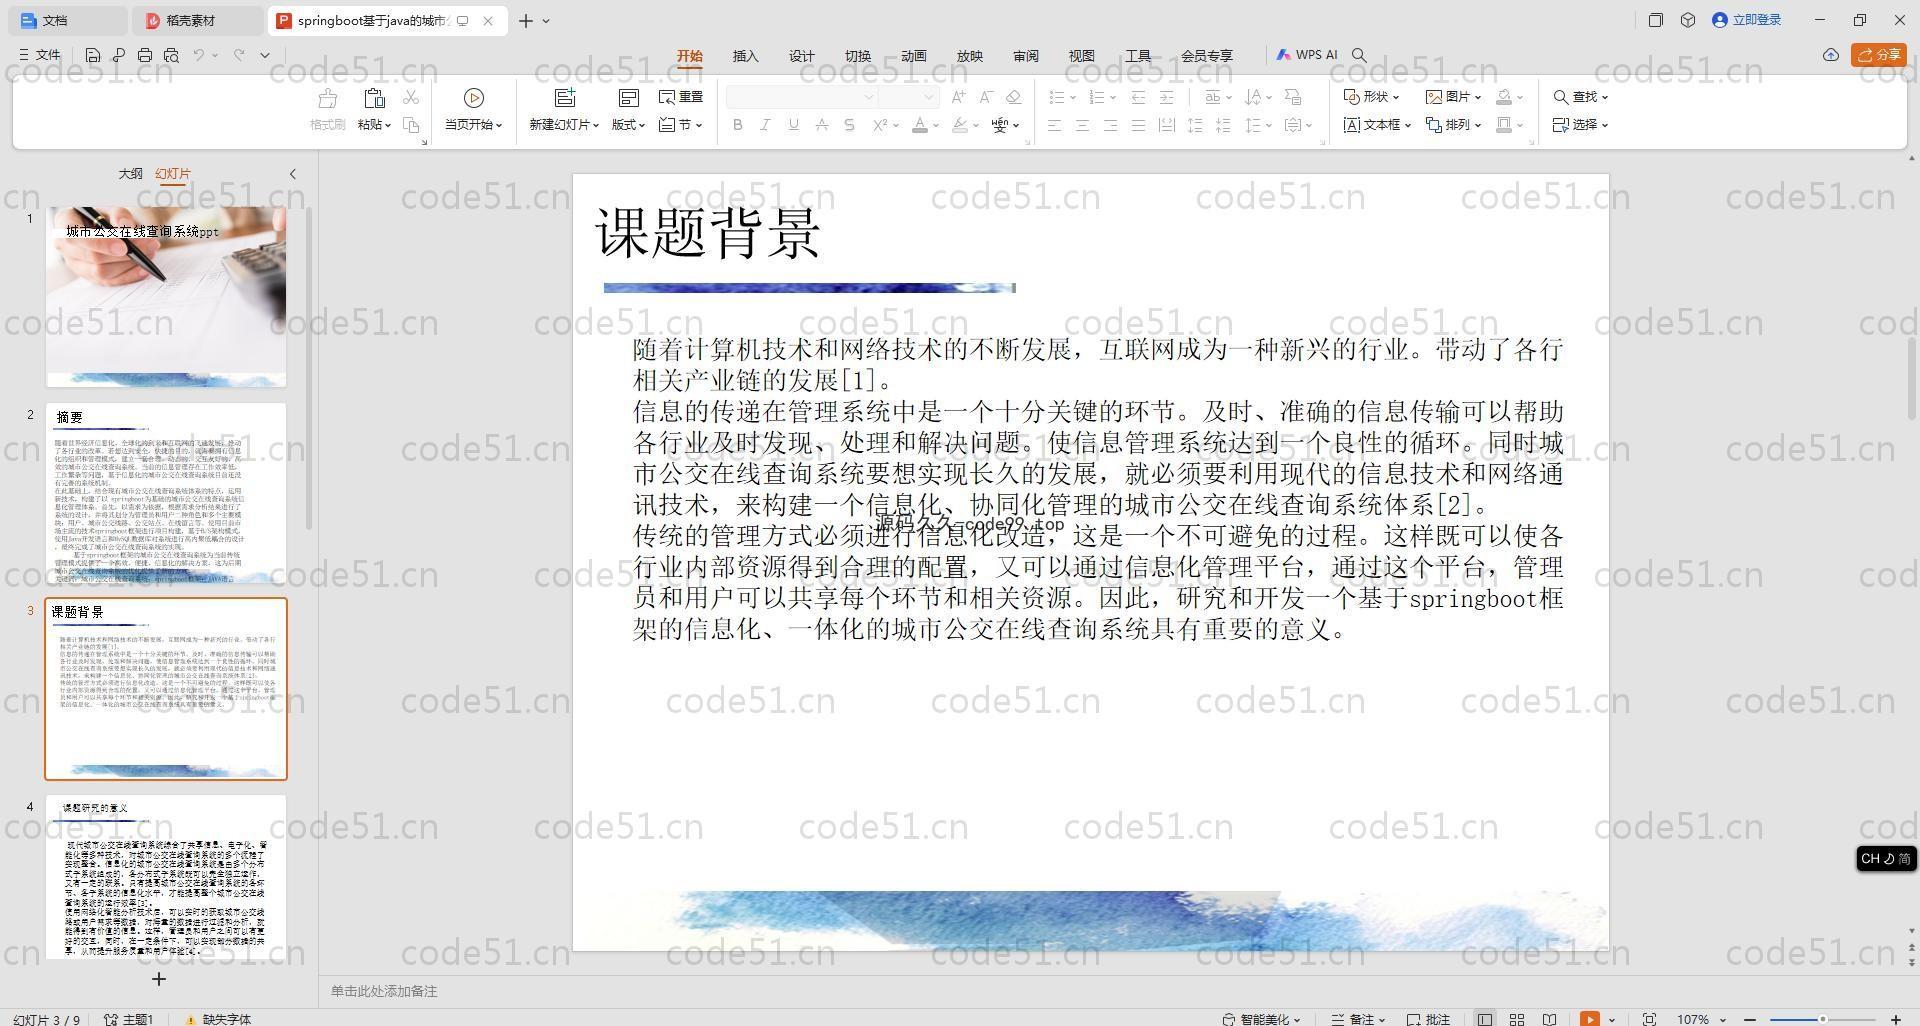Switch to the Outline (大纲) panel tab
1920x1026 pixels.
(130, 174)
